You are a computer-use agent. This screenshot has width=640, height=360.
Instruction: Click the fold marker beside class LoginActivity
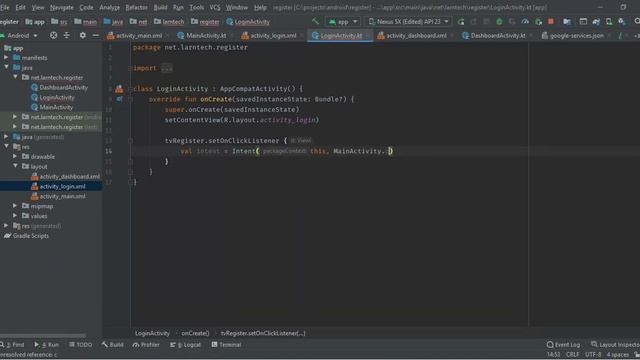click(130, 89)
